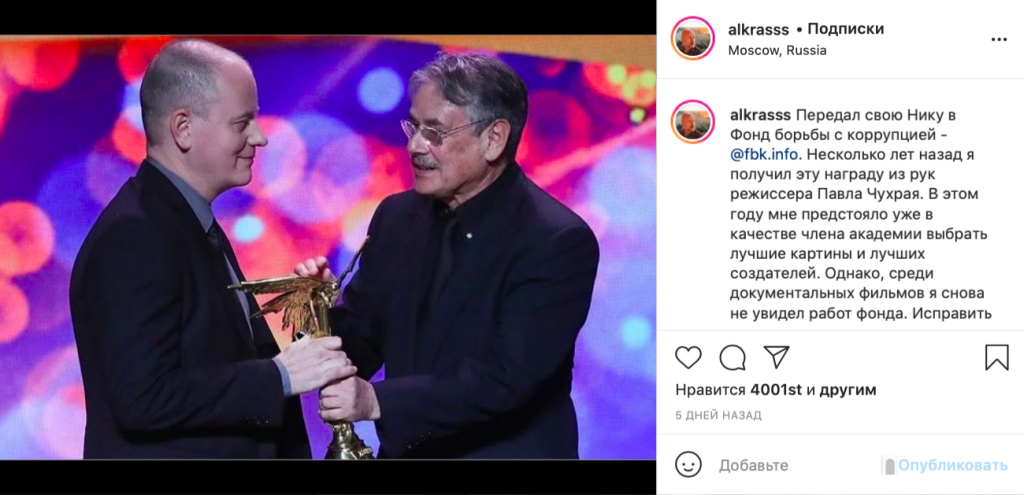Viewport: 1024px width, 495px height.
Task: Click the Опубликовать post button
Action: tap(951, 466)
